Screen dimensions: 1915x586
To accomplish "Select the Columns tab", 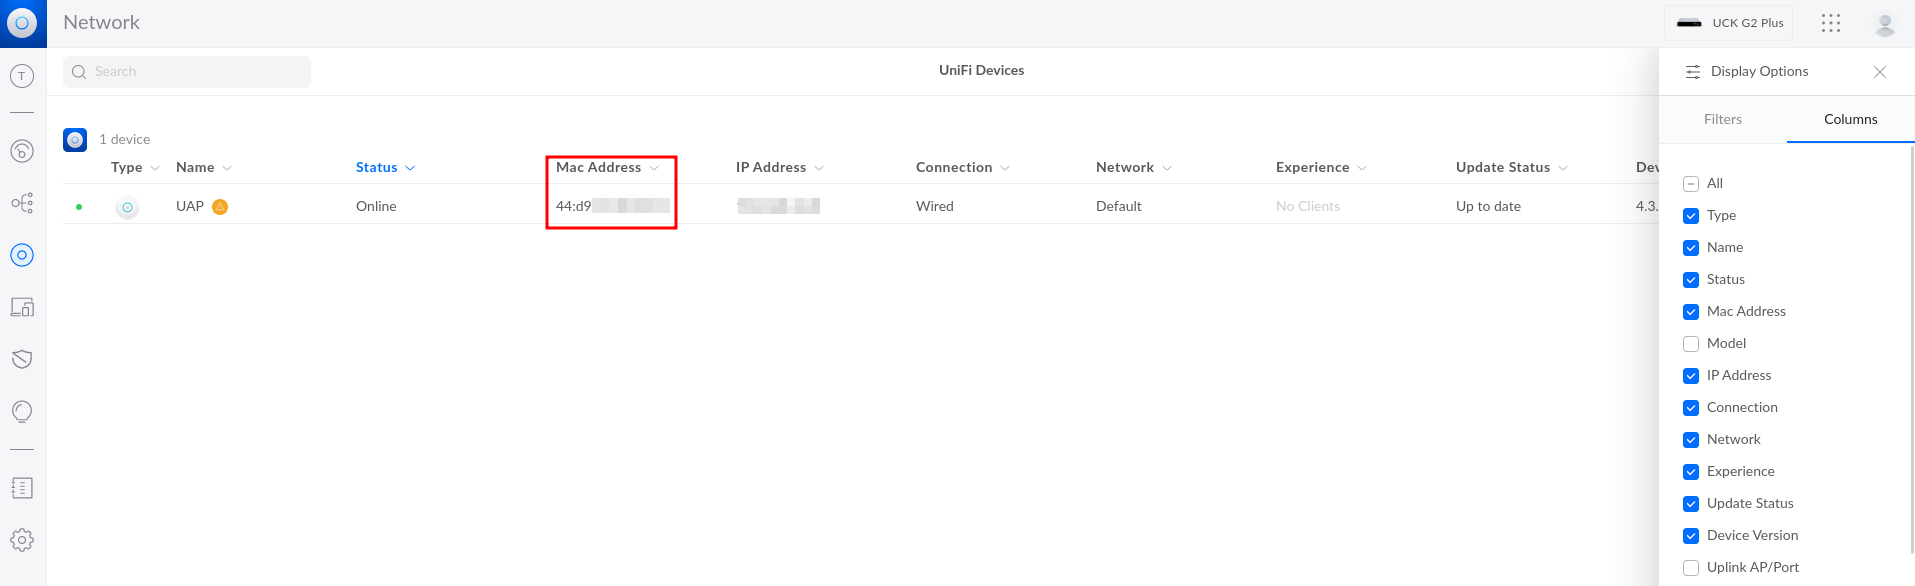I will [1850, 119].
